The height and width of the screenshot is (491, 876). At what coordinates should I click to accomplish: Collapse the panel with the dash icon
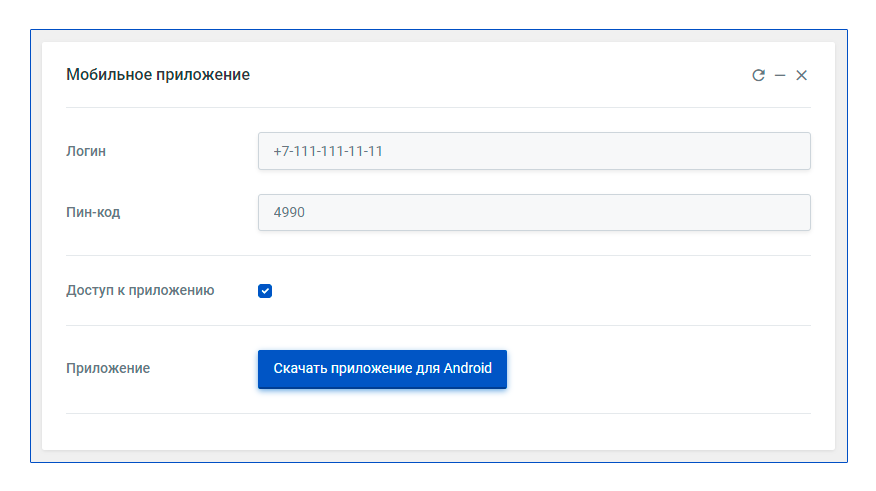pos(780,75)
